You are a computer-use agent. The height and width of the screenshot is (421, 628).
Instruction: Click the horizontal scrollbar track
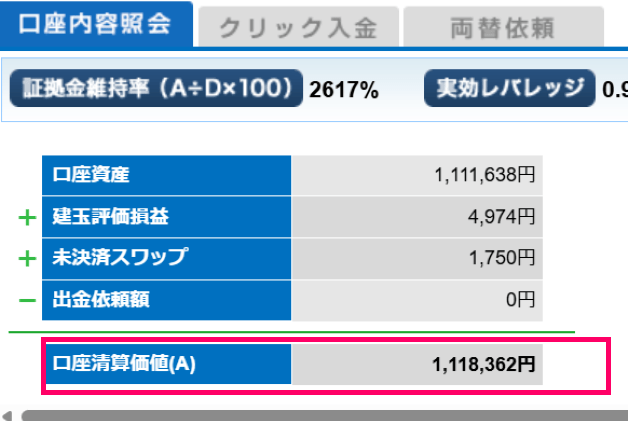320,414
